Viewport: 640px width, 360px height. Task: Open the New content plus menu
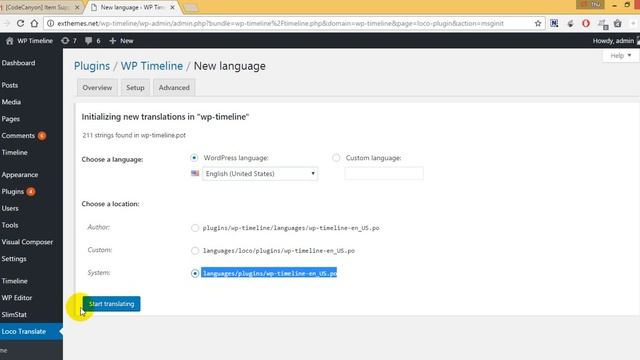121,41
